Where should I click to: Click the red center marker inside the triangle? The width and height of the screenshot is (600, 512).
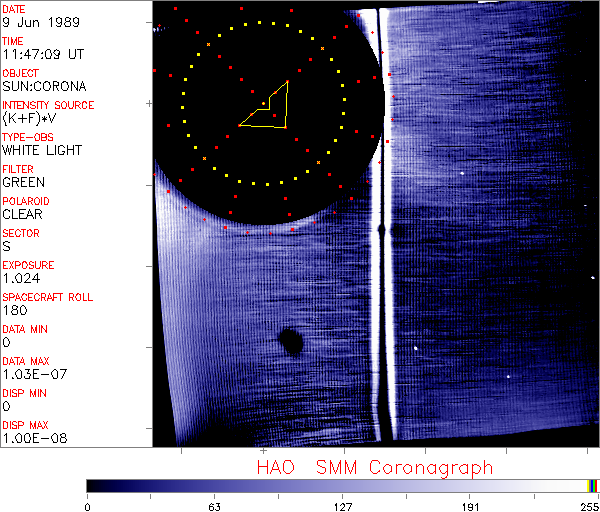[x=264, y=103]
